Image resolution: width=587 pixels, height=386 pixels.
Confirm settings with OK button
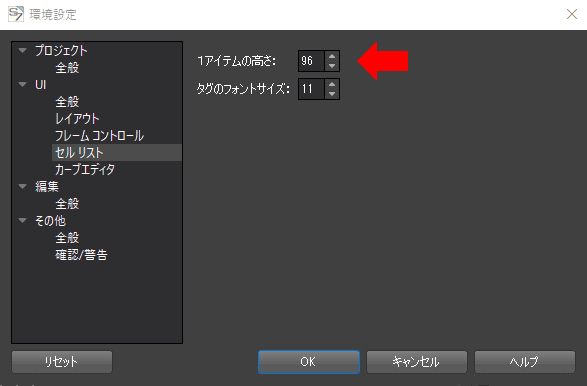[309, 362]
